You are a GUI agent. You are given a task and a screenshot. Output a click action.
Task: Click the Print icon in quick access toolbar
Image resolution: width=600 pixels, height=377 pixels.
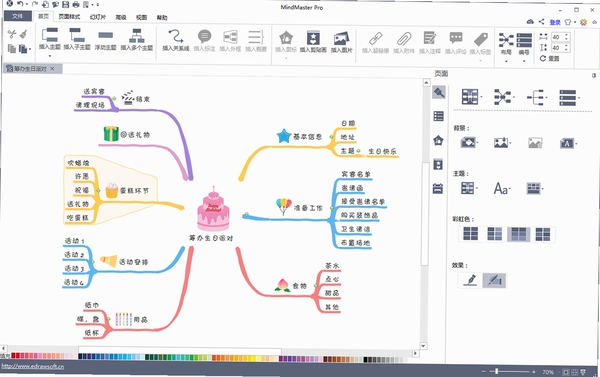coord(76,5)
